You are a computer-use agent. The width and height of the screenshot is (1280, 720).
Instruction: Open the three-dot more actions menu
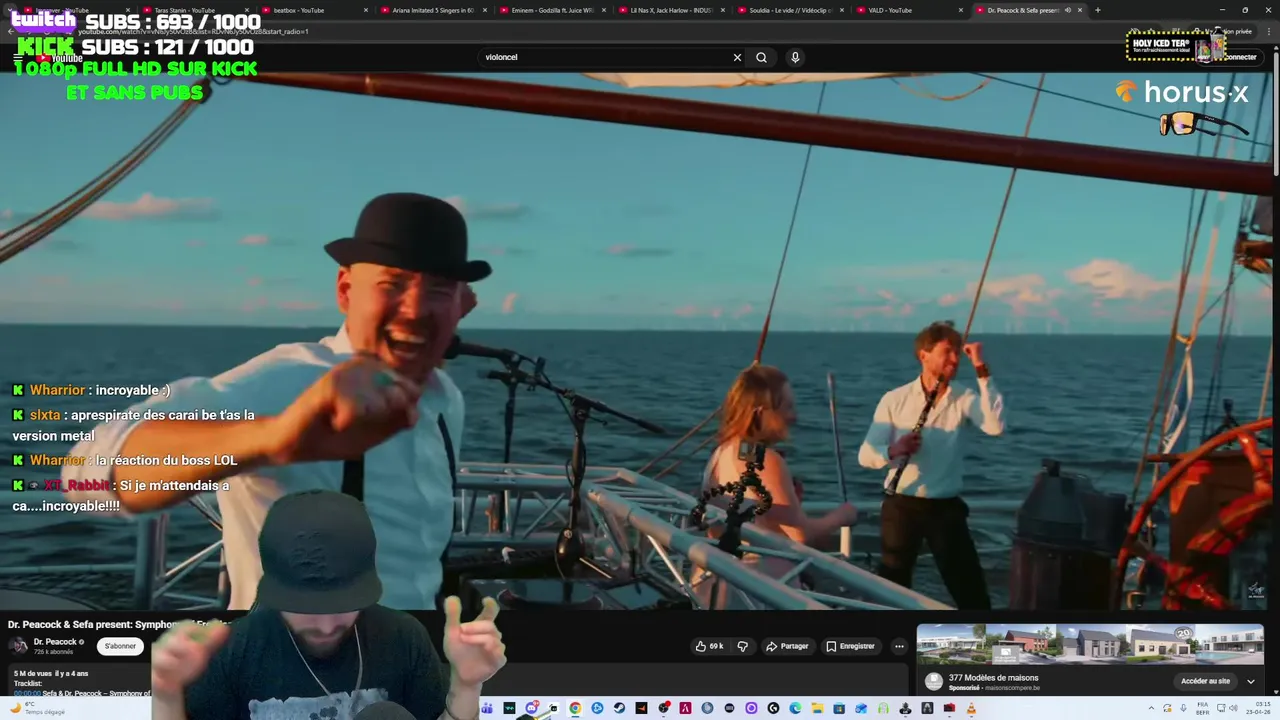[899, 646]
